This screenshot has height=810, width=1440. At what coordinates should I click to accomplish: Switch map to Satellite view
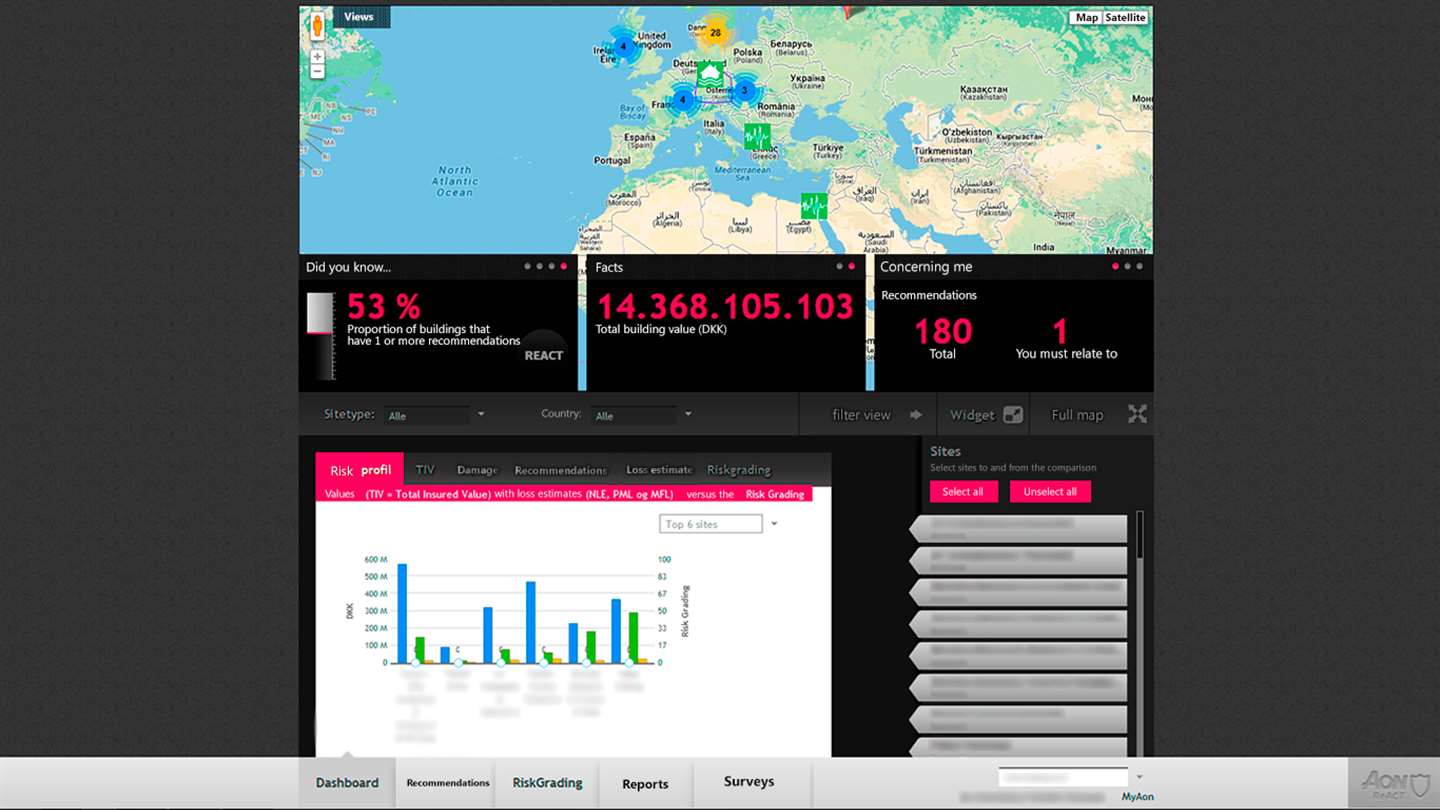click(1125, 18)
